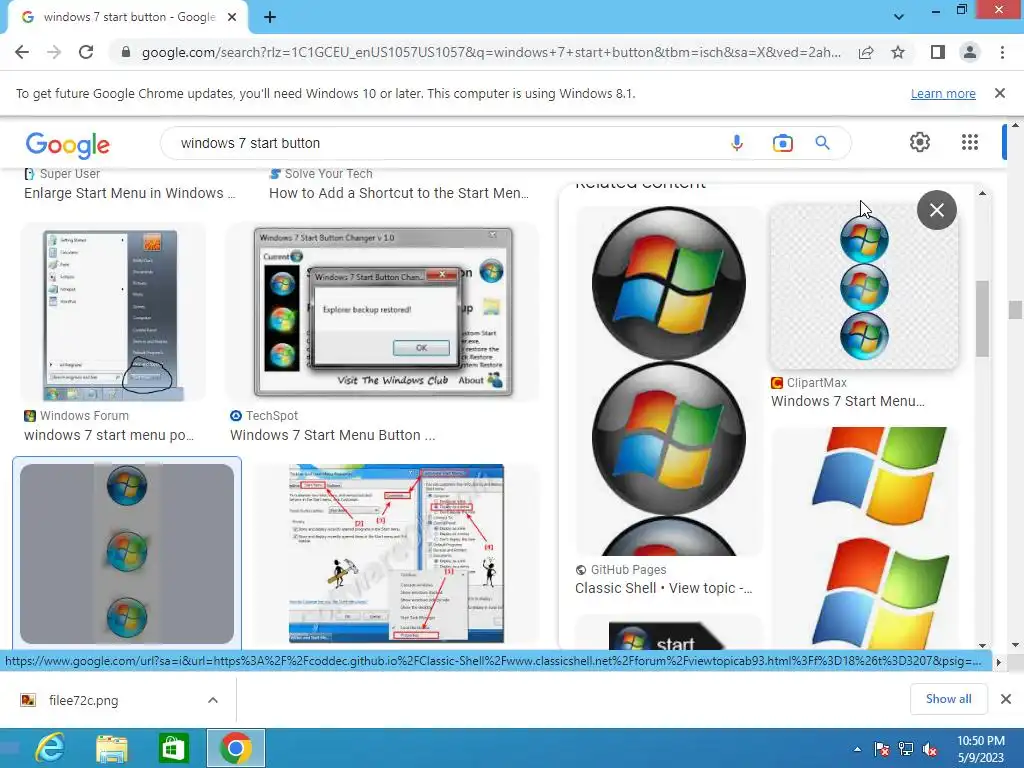
Task: Launch Internet Explorer from taskbar
Action: (x=50, y=748)
